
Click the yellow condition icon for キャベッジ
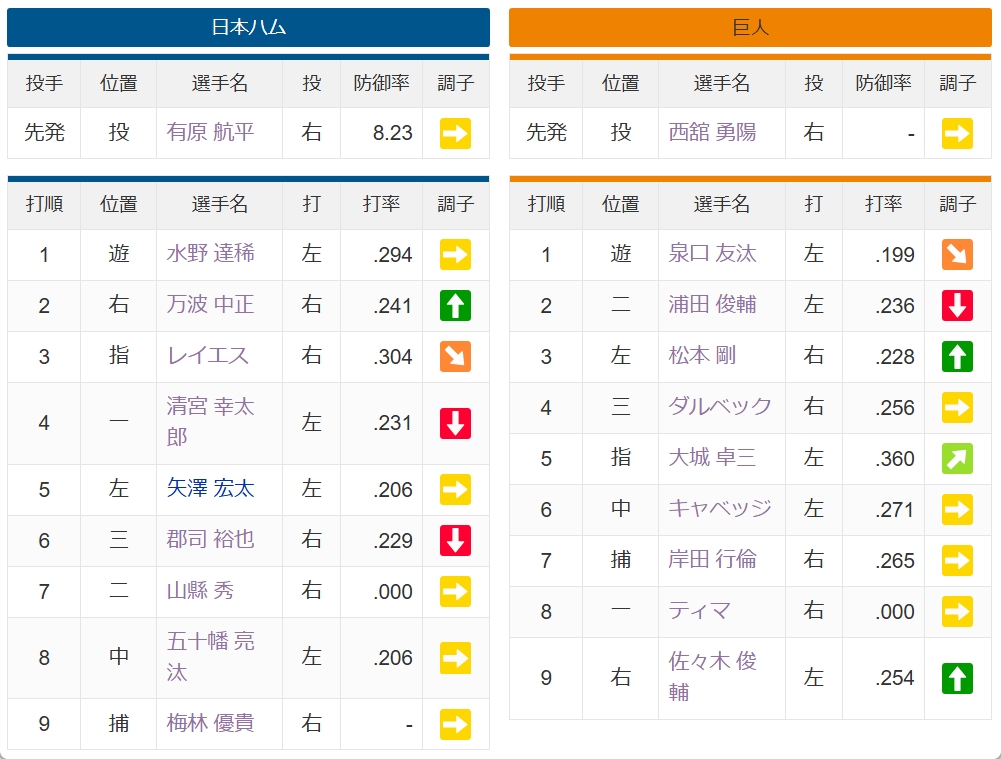pyautogui.click(x=957, y=510)
